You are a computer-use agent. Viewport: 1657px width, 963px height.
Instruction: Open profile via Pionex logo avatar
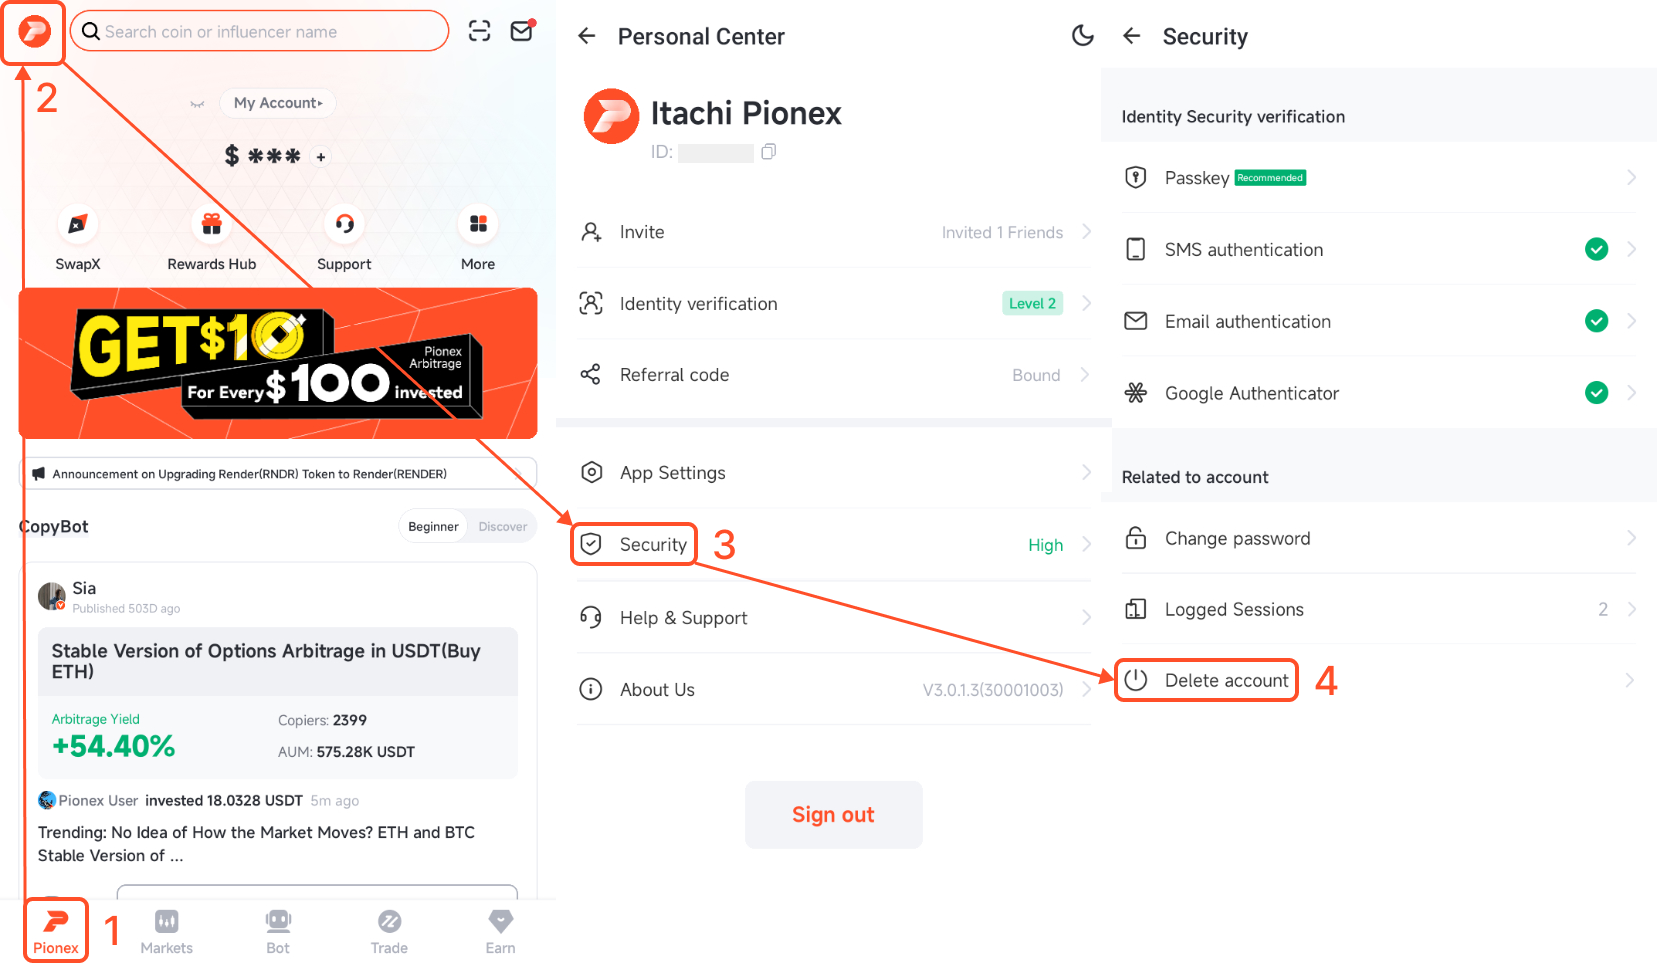(34, 32)
